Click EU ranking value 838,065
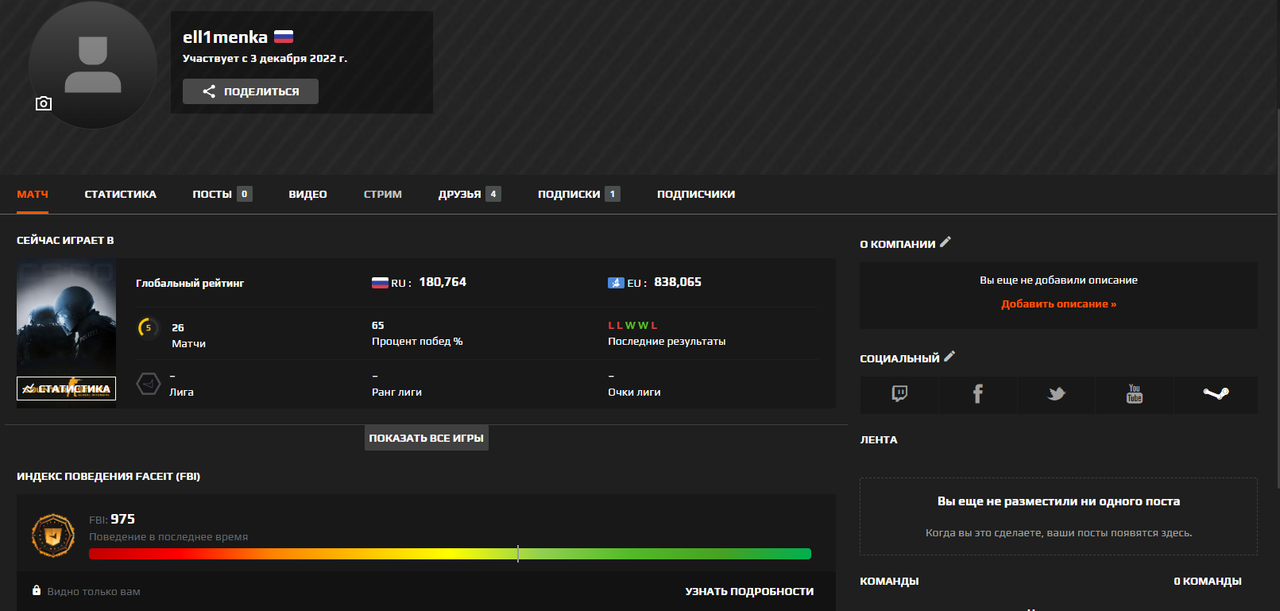The width and height of the screenshot is (1280, 611). [x=678, y=282]
